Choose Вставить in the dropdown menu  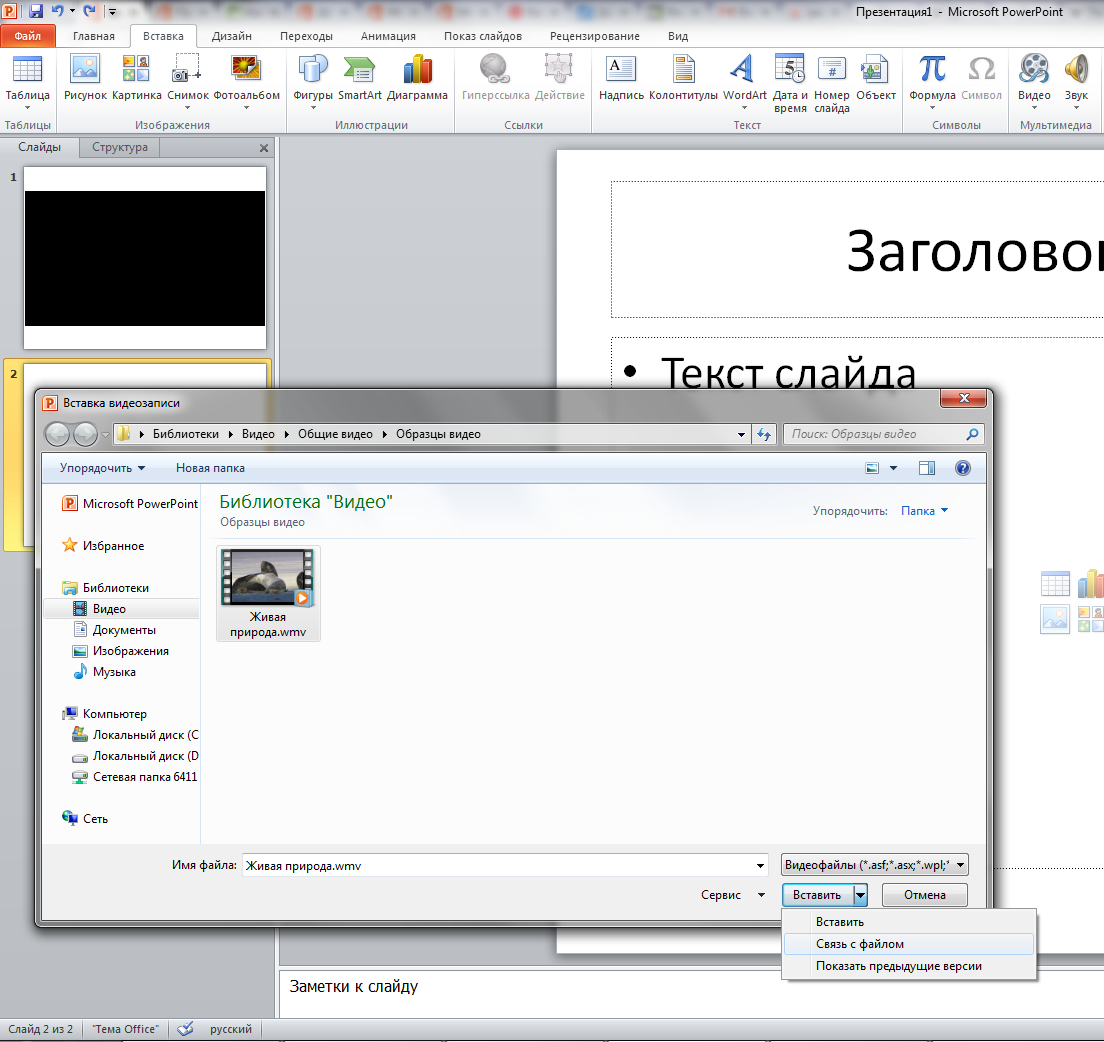(x=908, y=922)
